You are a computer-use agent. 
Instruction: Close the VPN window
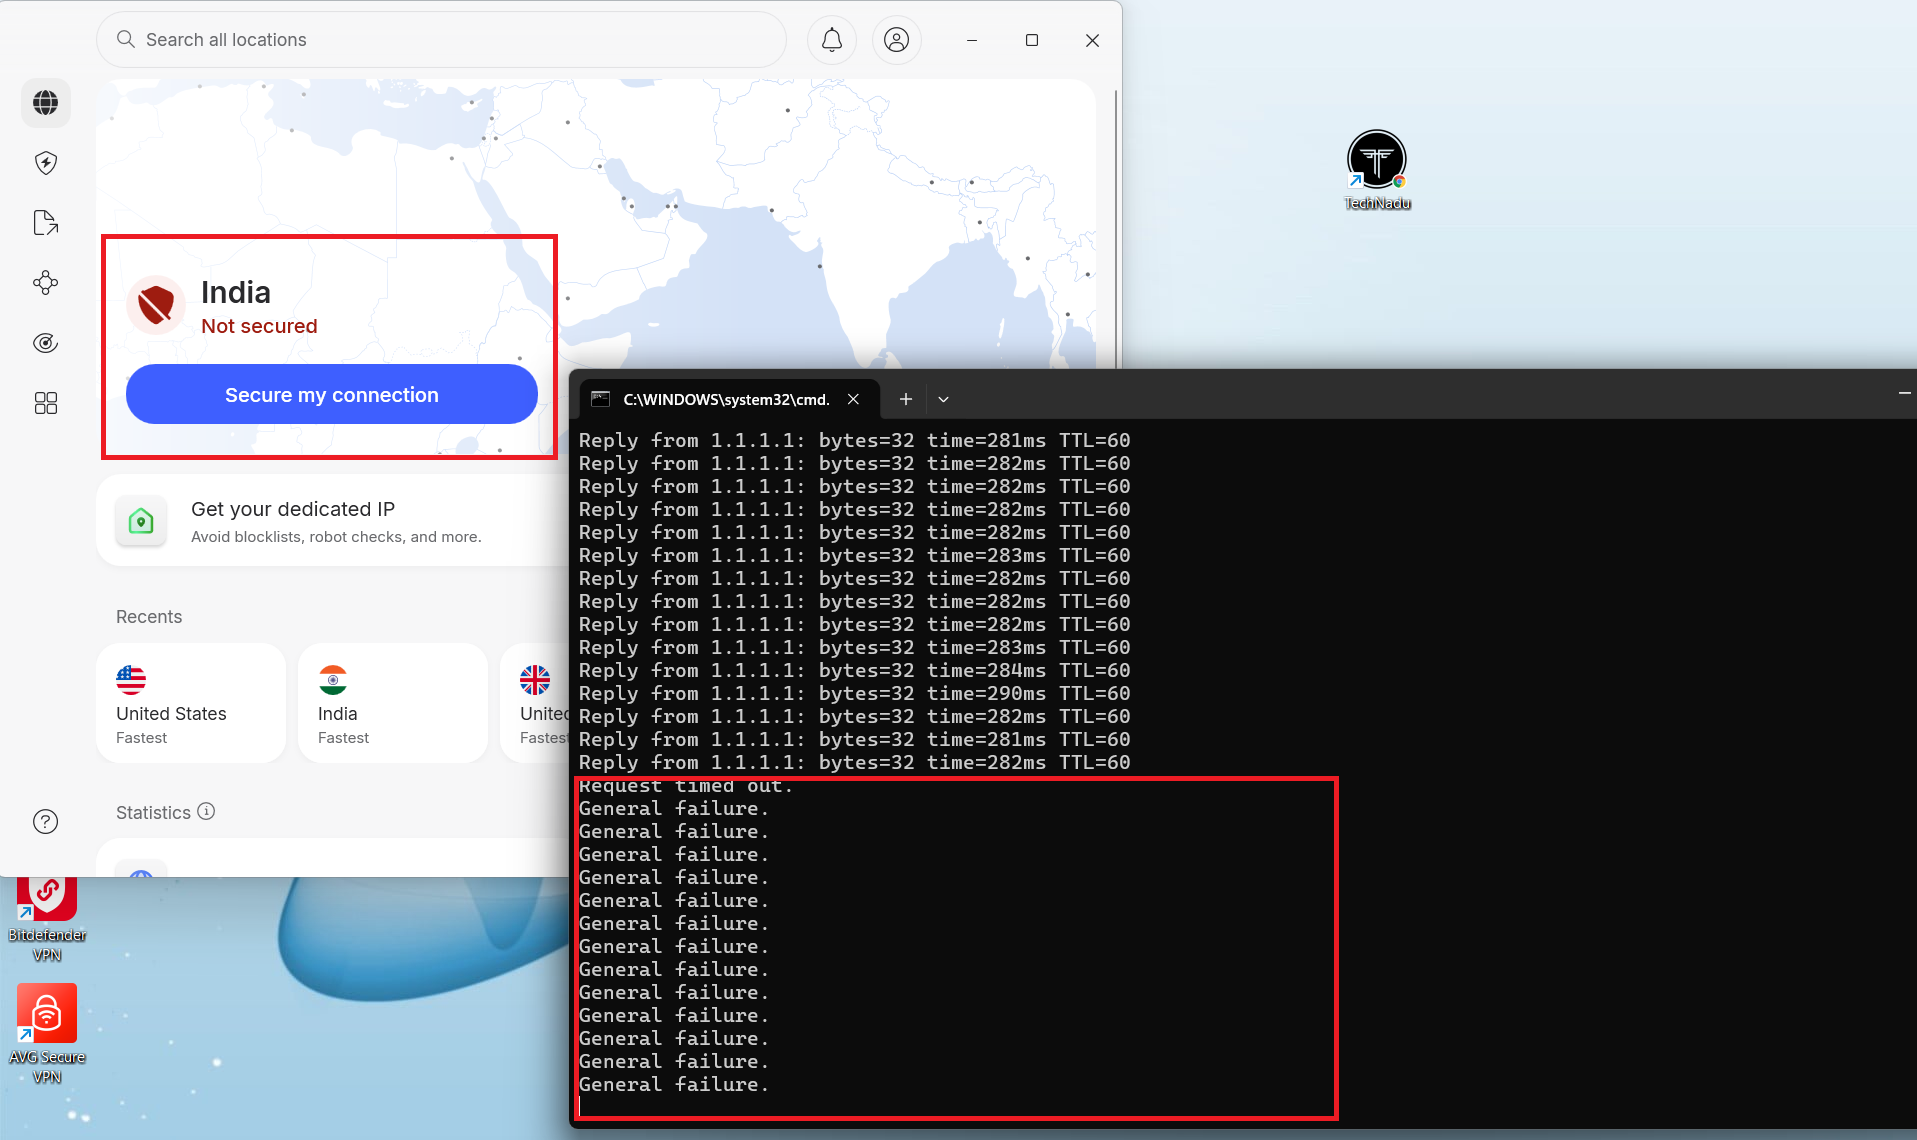click(1092, 40)
